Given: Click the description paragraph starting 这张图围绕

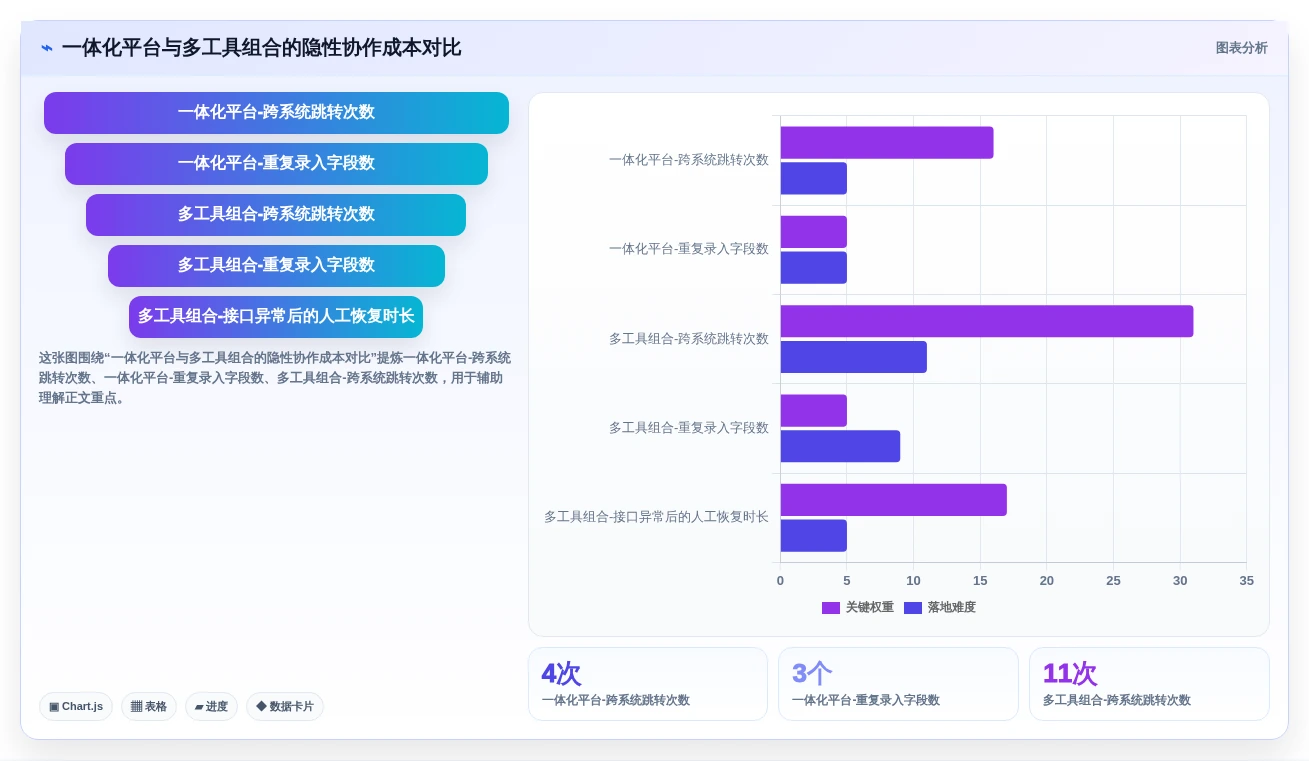Looking at the screenshot, I should point(276,377).
